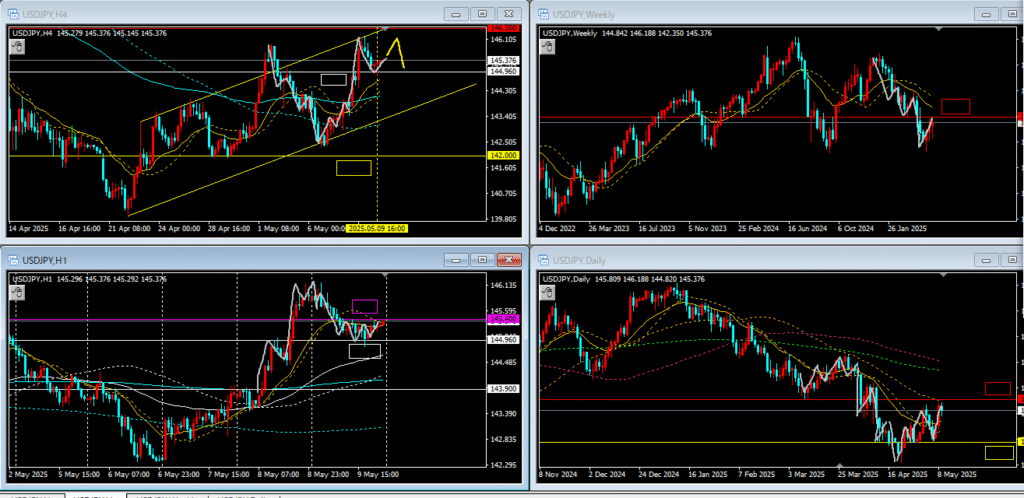The width and height of the screenshot is (1024, 498).
Task: Select the magenta 145.400 price label in H1
Action: coord(504,319)
